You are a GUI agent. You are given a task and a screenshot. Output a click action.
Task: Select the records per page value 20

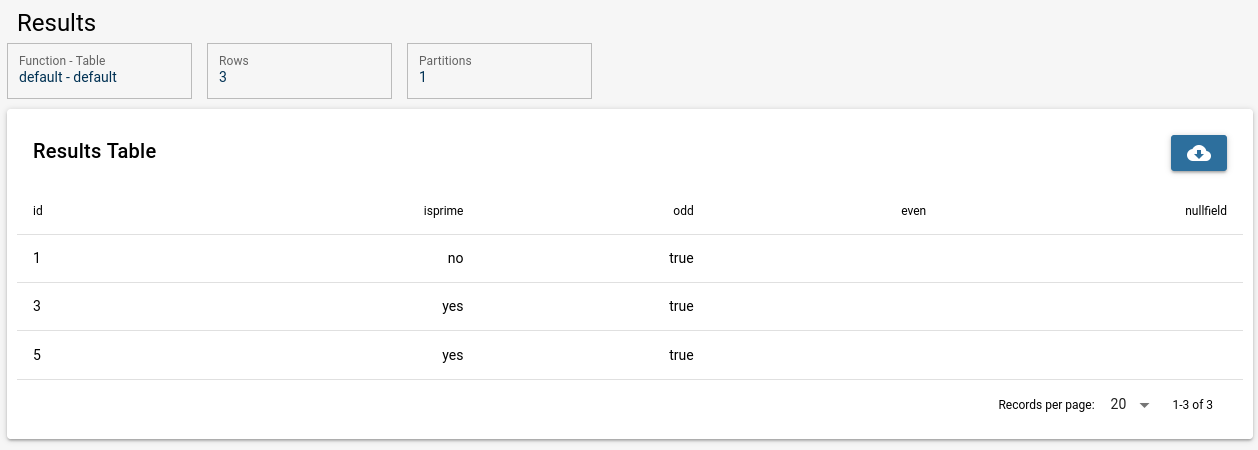tap(1118, 405)
